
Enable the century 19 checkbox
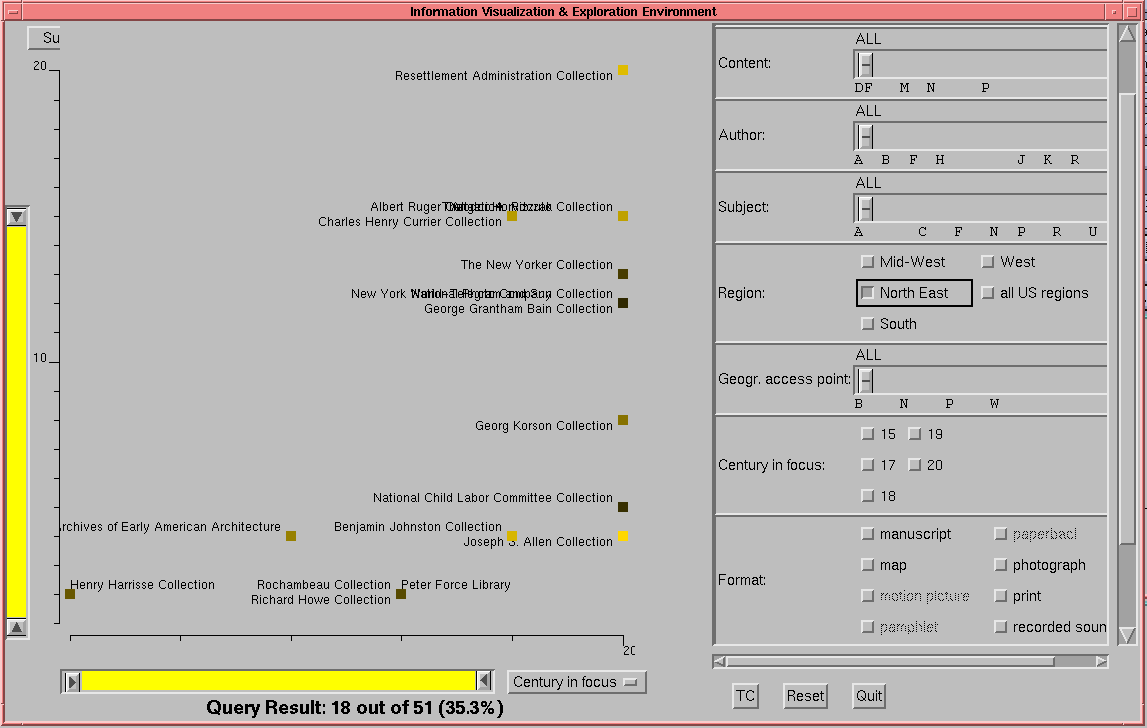pyautogui.click(x=914, y=434)
